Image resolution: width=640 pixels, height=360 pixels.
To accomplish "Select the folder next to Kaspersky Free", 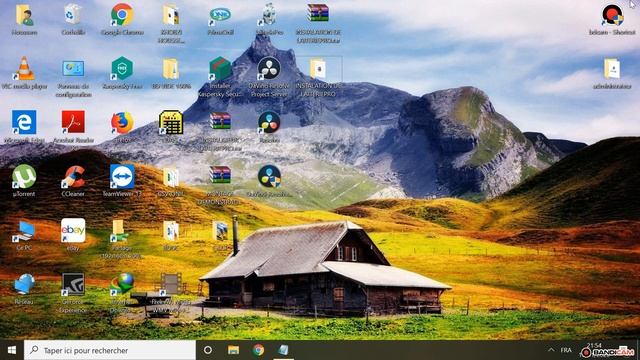I will [171, 73].
